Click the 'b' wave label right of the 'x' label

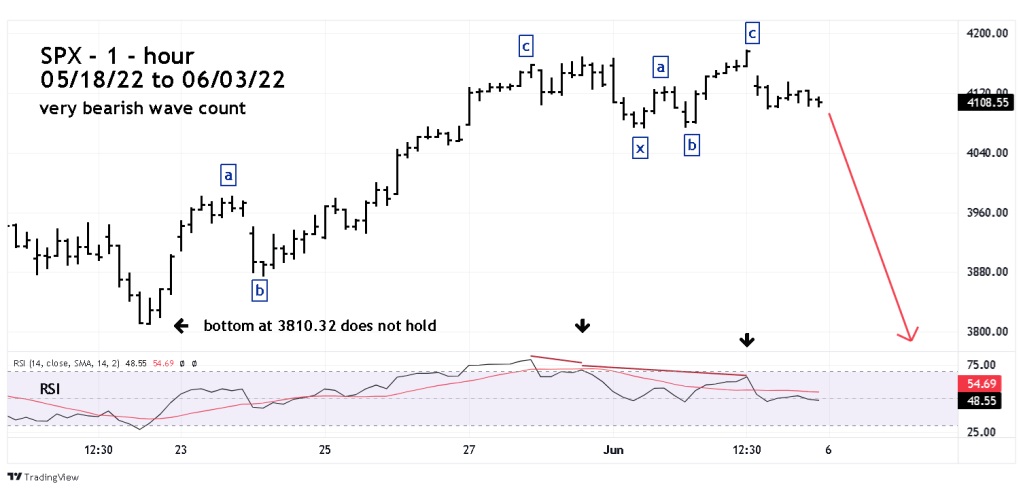pyautogui.click(x=691, y=146)
